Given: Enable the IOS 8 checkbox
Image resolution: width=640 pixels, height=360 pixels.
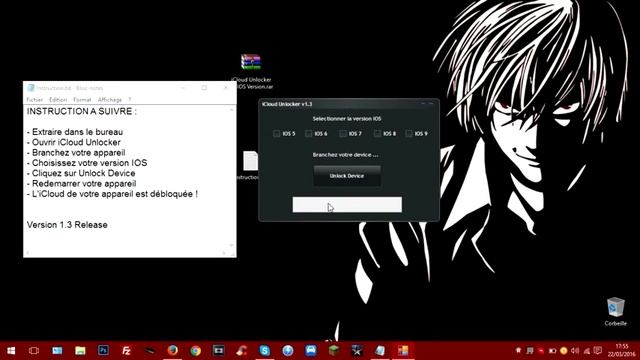Looking at the screenshot, I should coord(377,133).
